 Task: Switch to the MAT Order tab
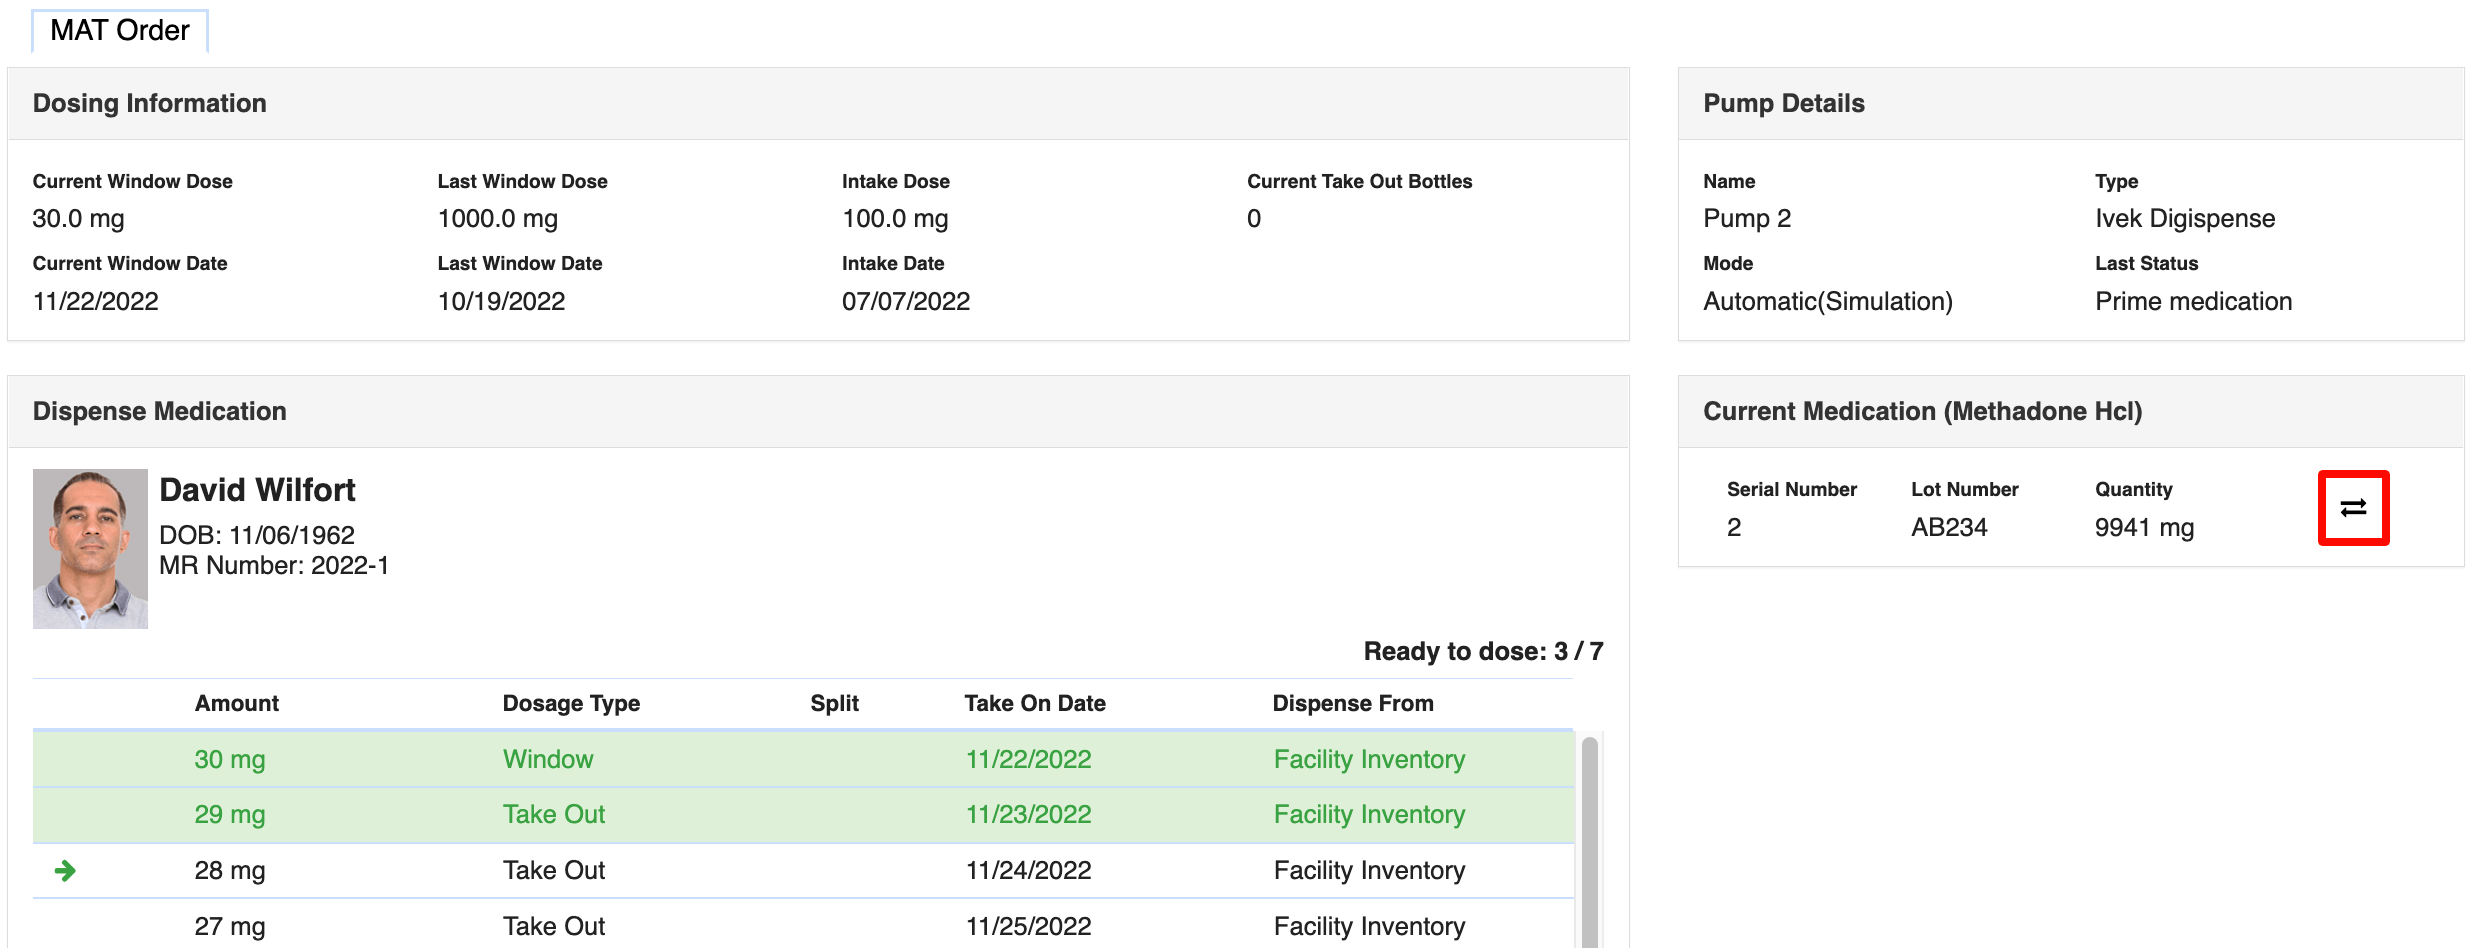(x=120, y=30)
